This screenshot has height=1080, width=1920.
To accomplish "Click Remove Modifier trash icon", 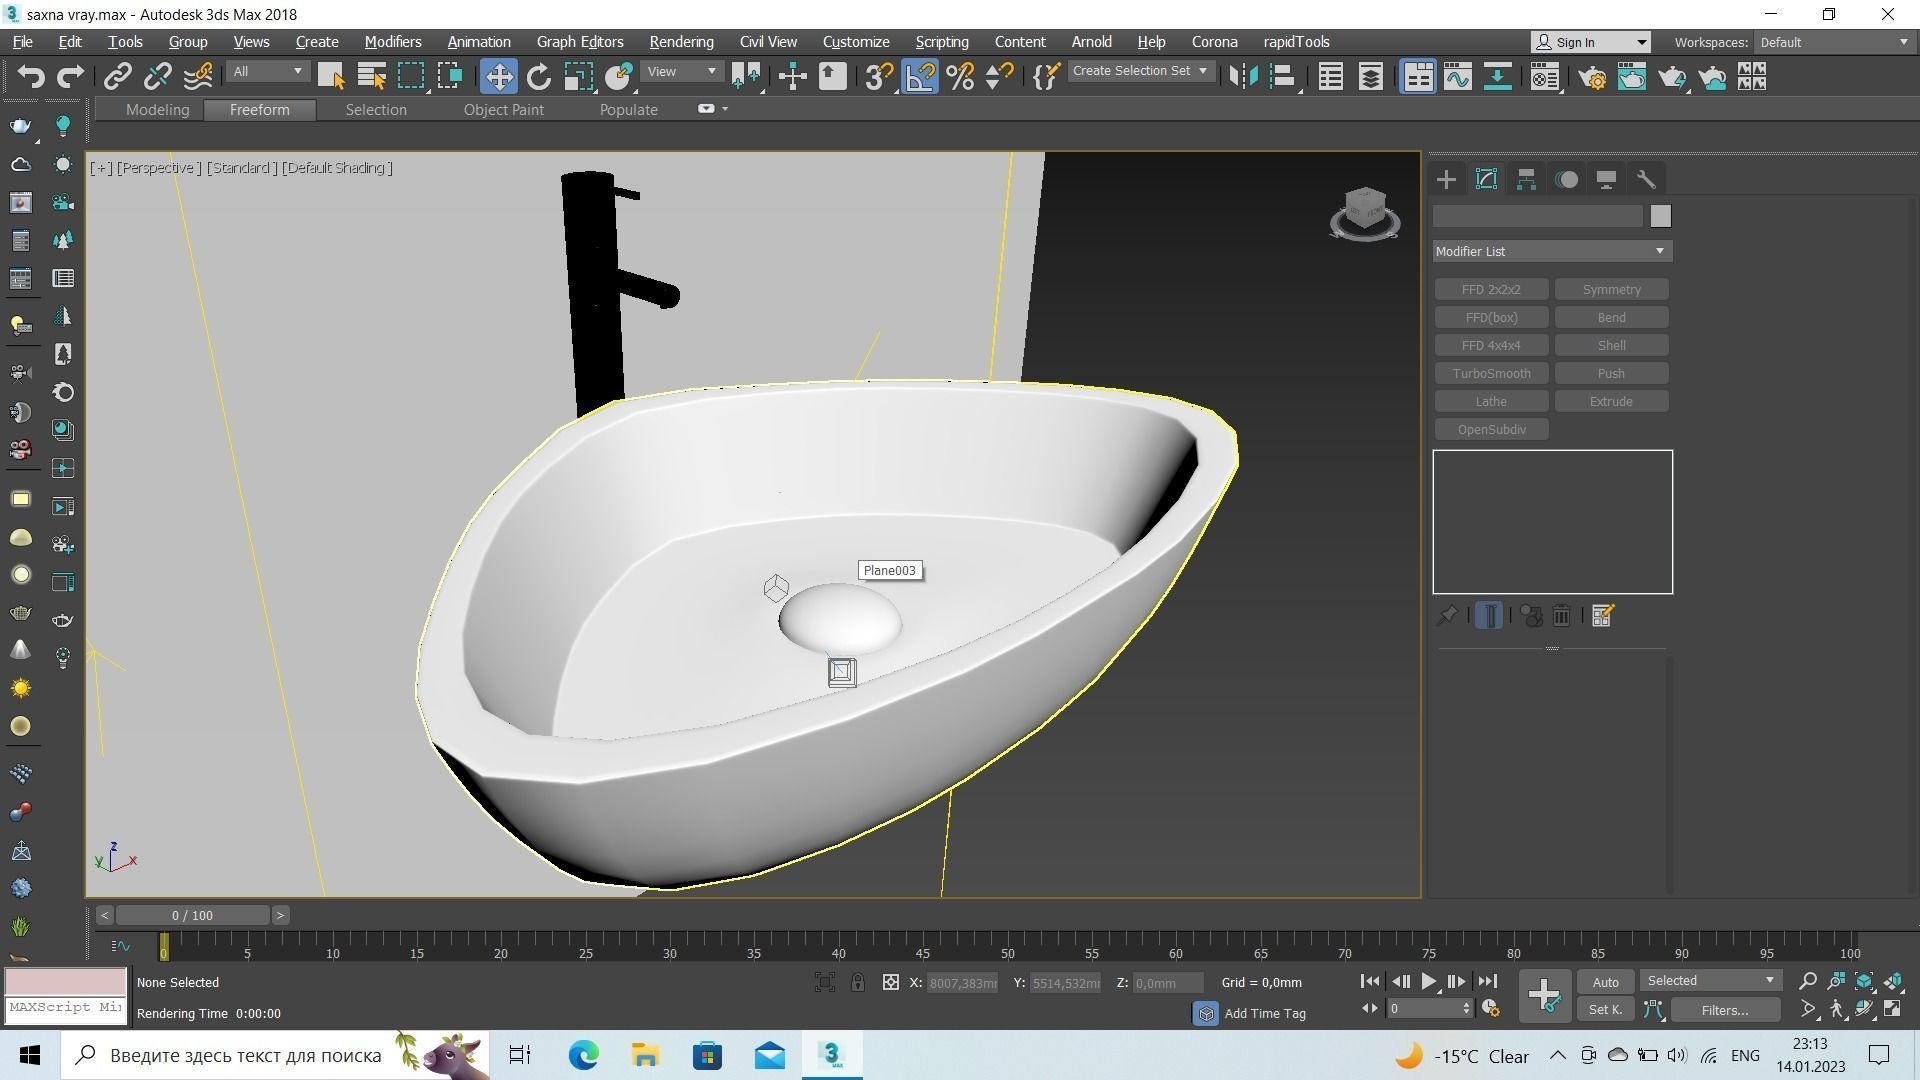I will point(1561,617).
